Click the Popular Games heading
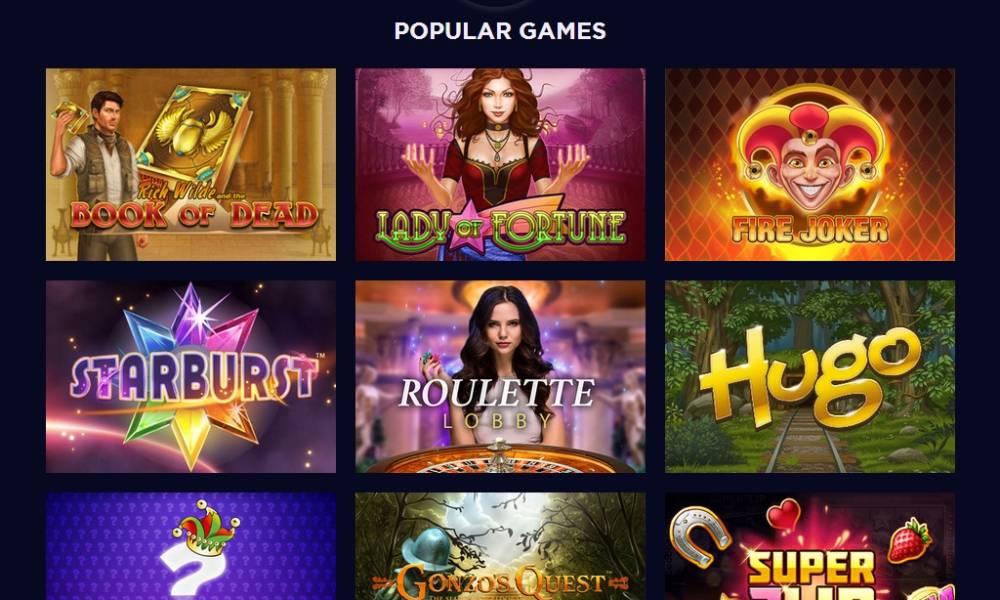This screenshot has height=600, width=1000. tap(500, 31)
